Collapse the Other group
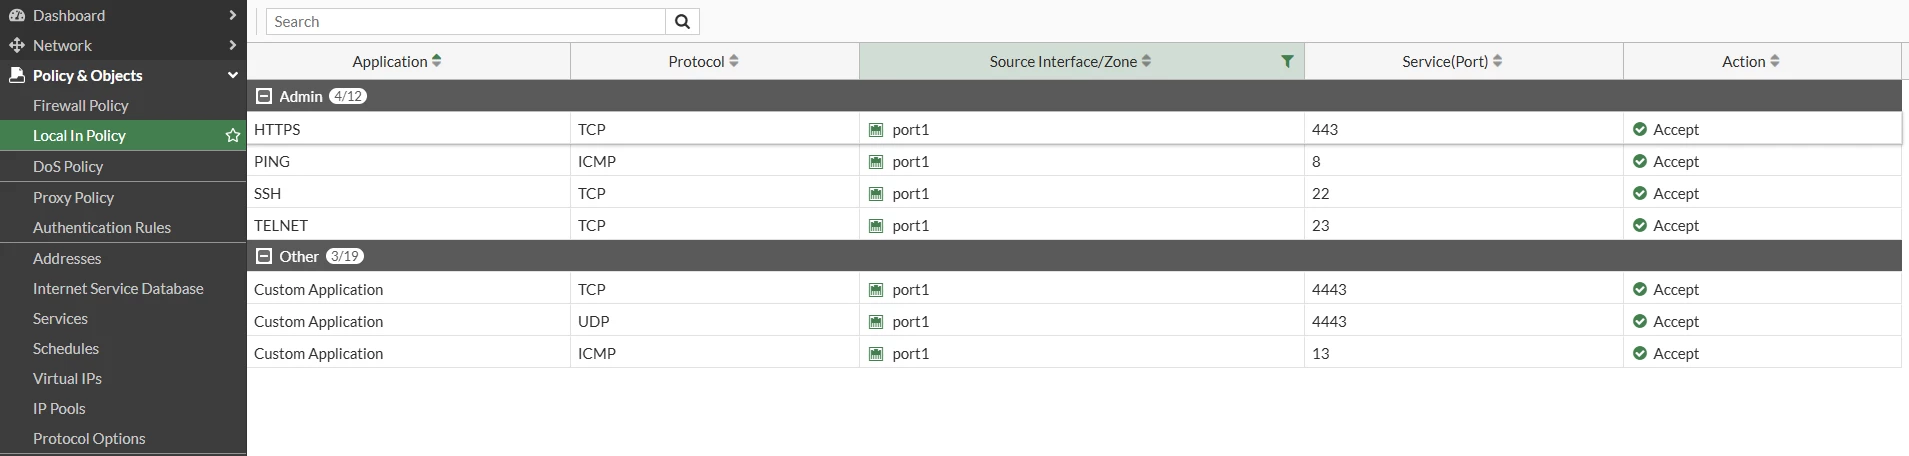This screenshot has height=456, width=1909. tap(264, 256)
